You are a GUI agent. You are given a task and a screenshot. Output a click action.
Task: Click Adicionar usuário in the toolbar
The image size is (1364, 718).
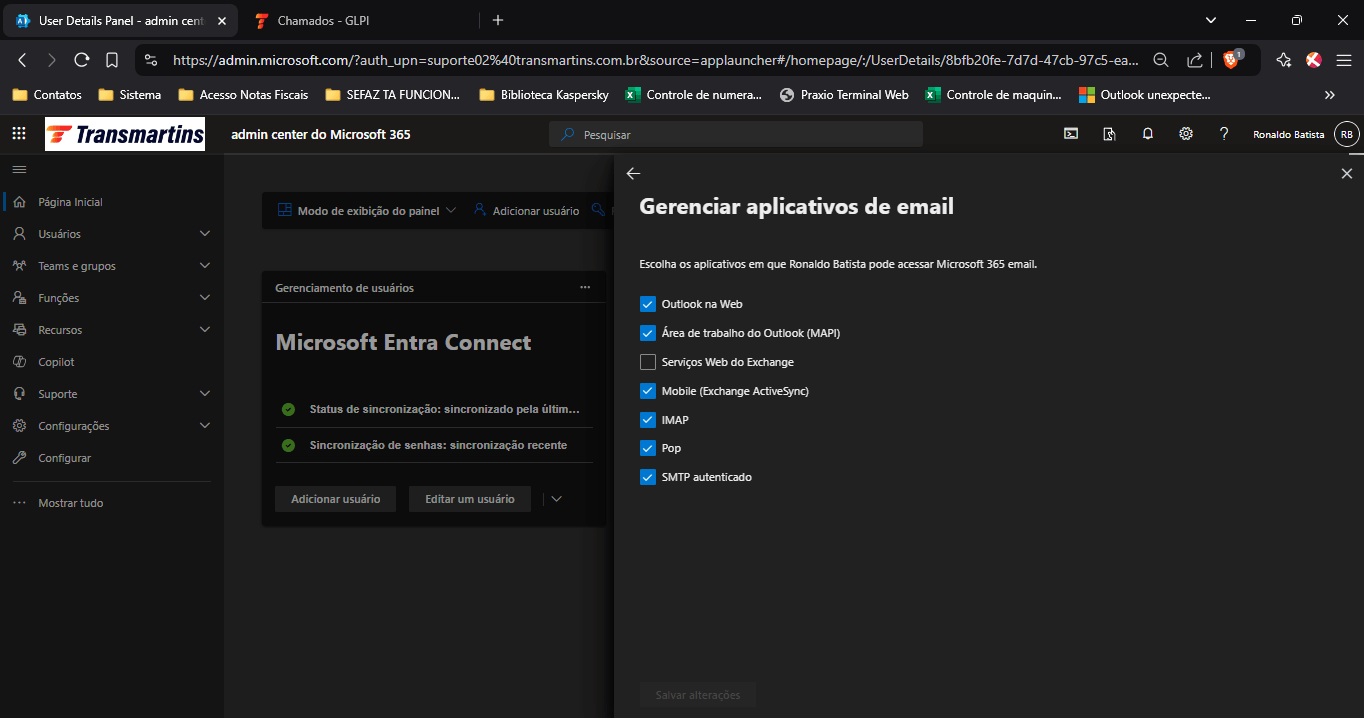coord(526,211)
